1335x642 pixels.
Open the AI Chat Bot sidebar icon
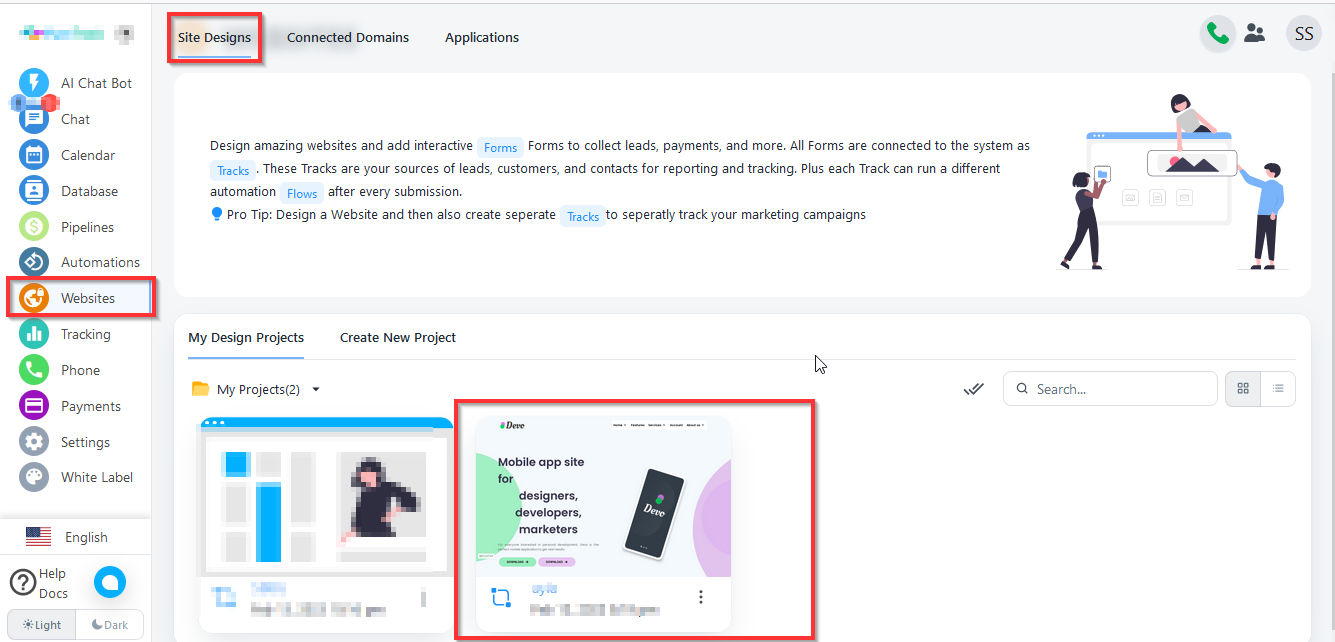34,83
